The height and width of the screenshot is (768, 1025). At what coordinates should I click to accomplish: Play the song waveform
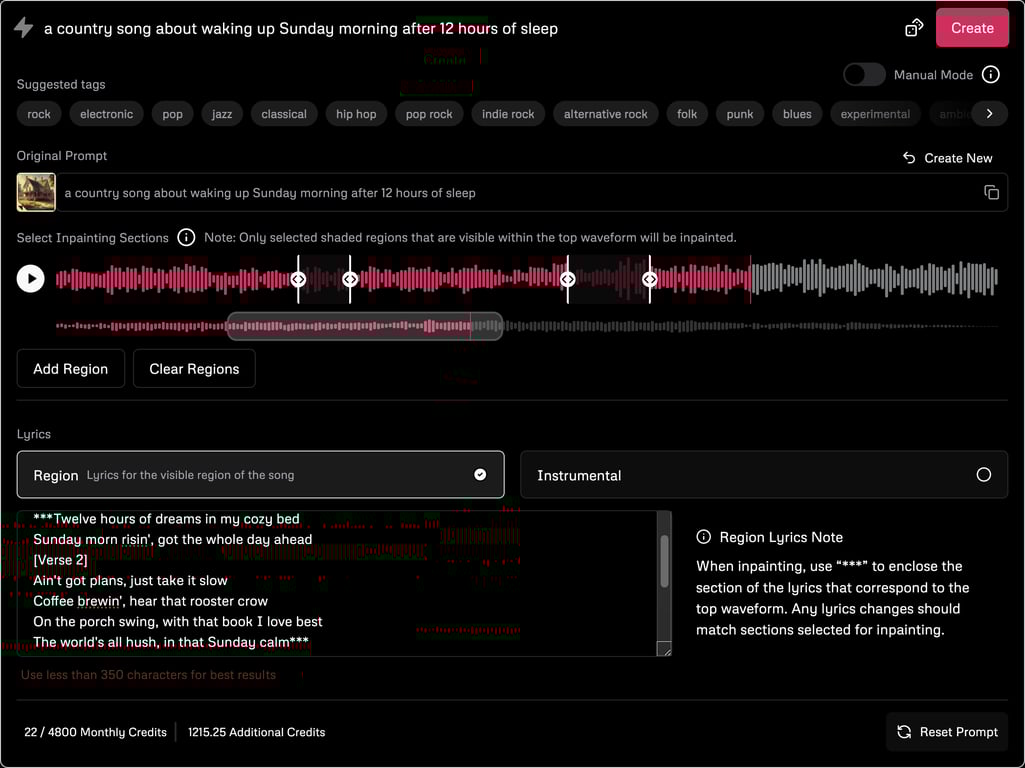31,279
